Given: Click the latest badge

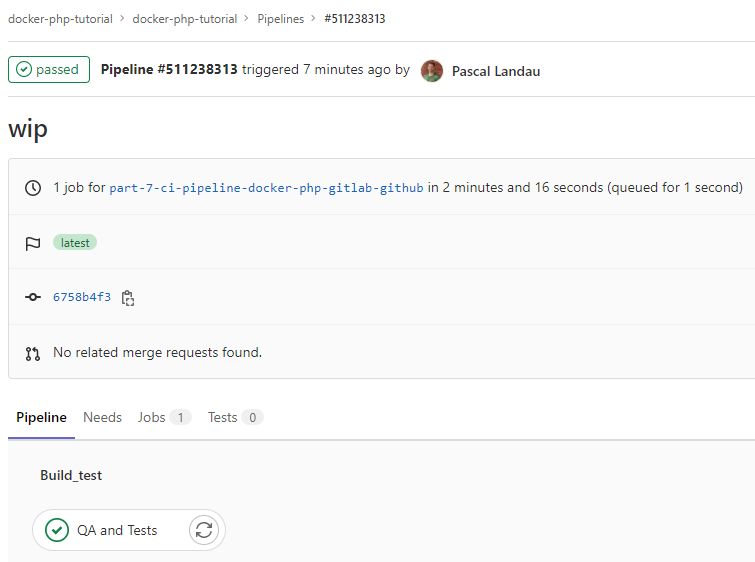Looking at the screenshot, I should [x=75, y=243].
